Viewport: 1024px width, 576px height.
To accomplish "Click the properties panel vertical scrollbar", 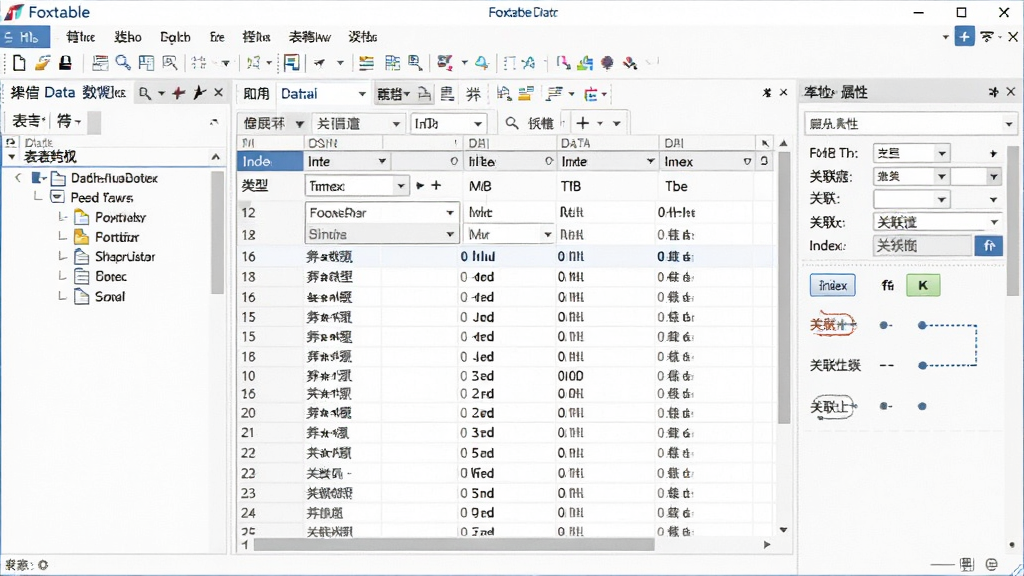I will (1012, 219).
